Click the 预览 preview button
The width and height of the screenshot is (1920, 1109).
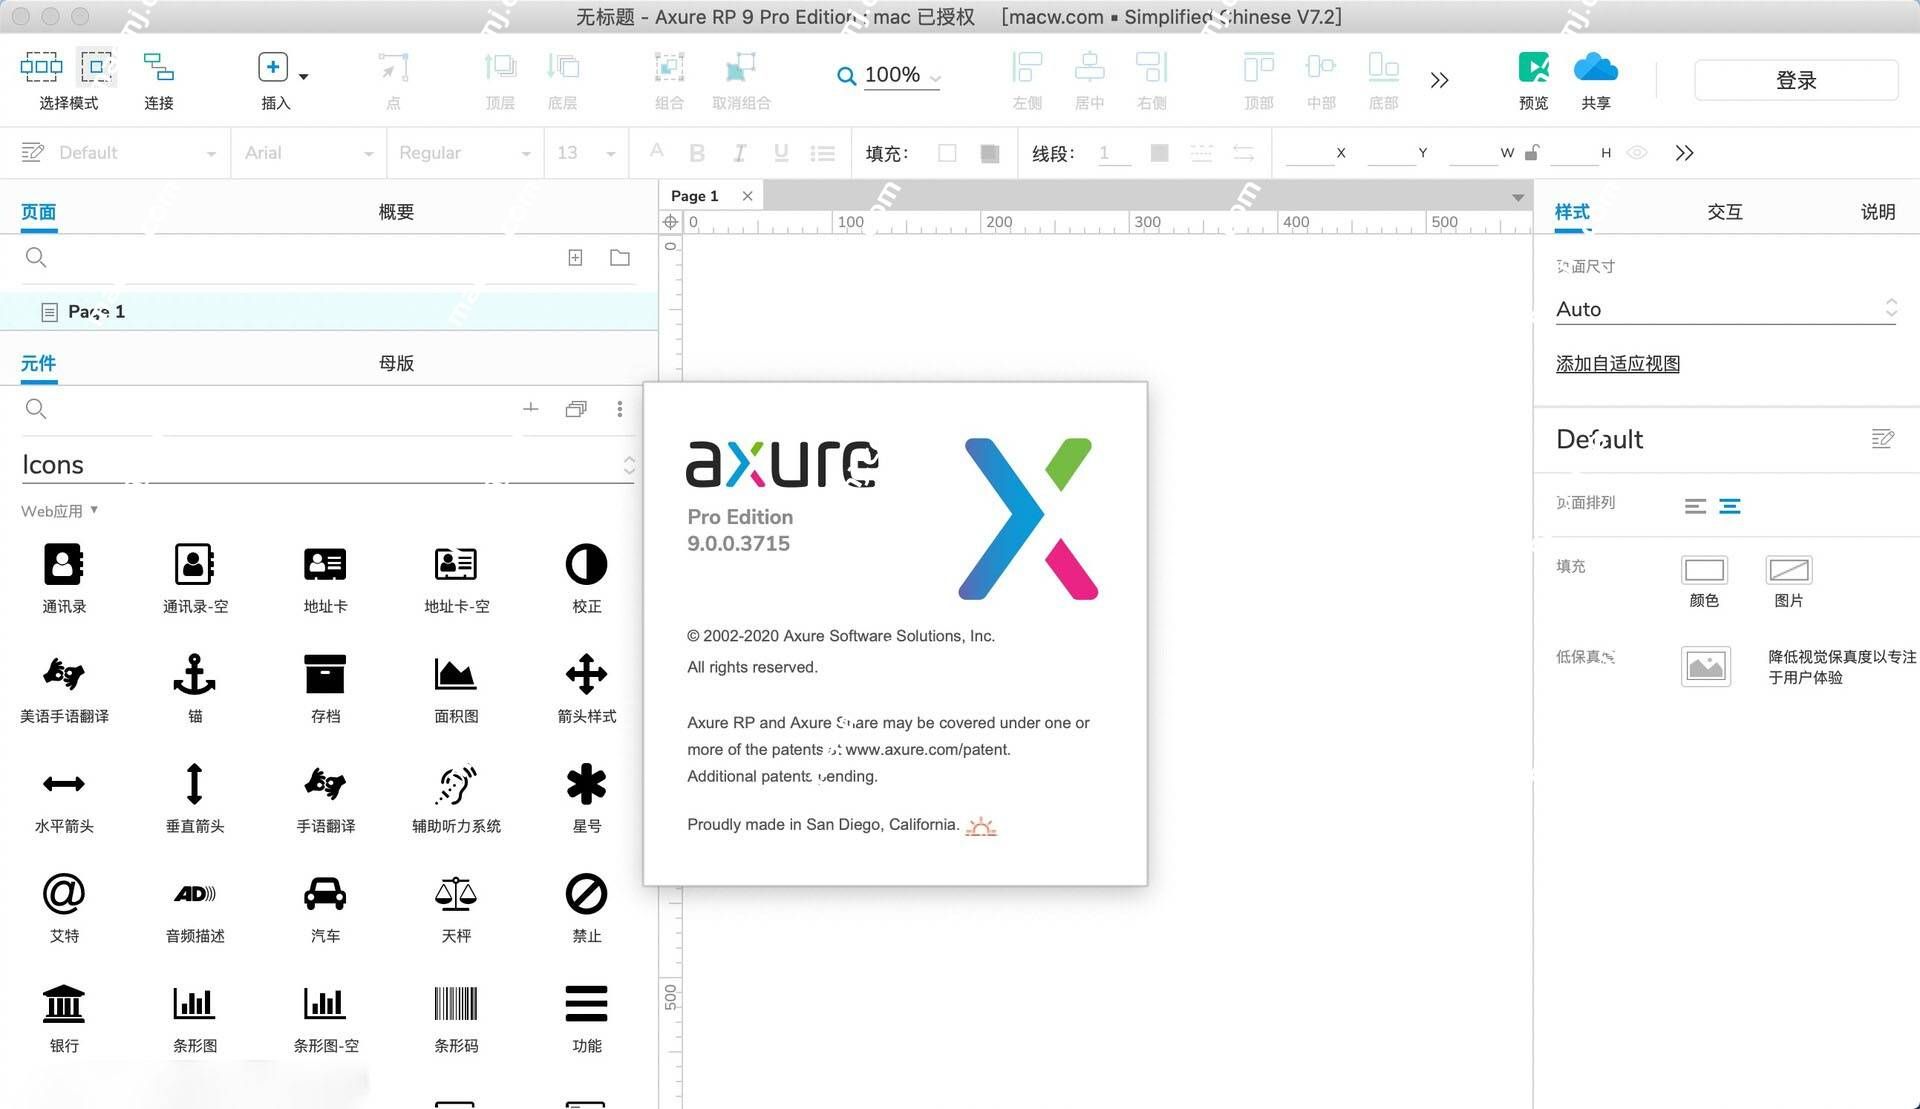pos(1533,67)
